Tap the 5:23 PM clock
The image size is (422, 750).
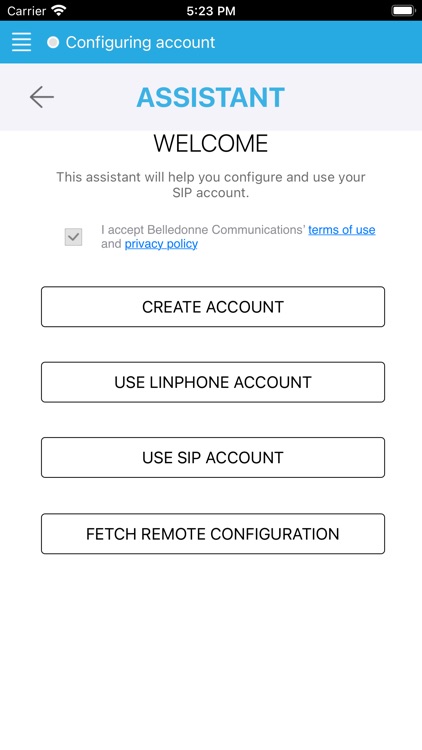(211, 11)
